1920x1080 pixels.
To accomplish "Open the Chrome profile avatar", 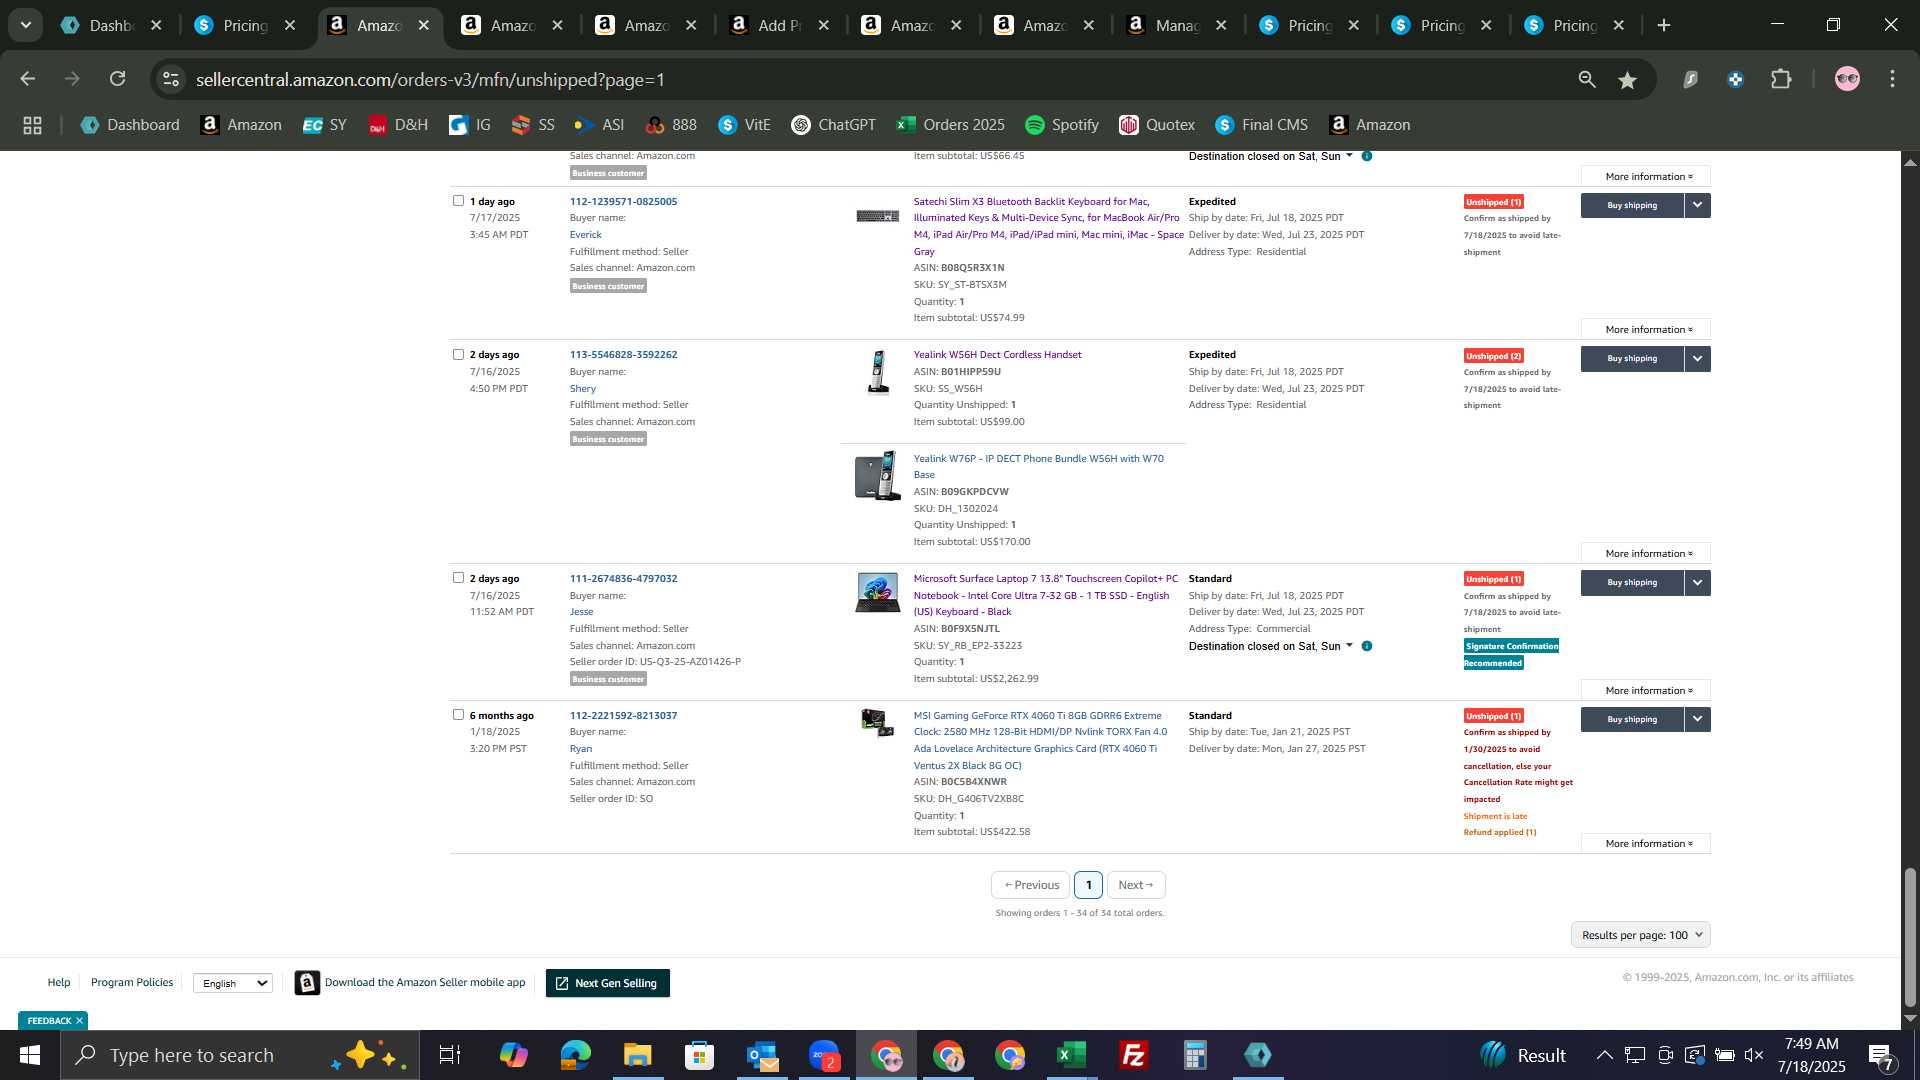I will click(1847, 79).
